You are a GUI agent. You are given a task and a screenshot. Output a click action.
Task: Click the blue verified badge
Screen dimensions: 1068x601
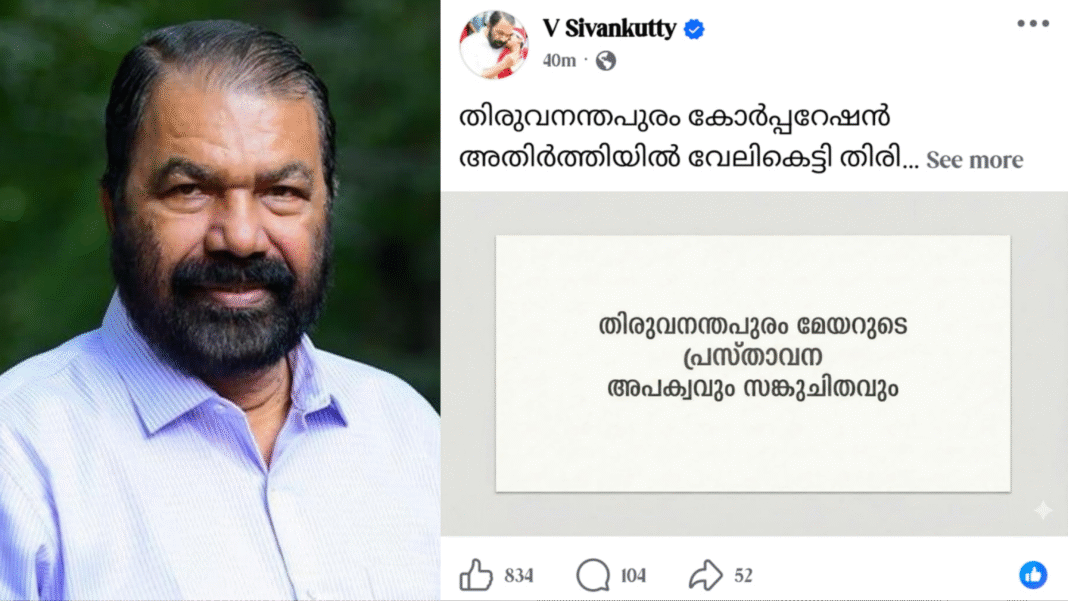tap(694, 29)
